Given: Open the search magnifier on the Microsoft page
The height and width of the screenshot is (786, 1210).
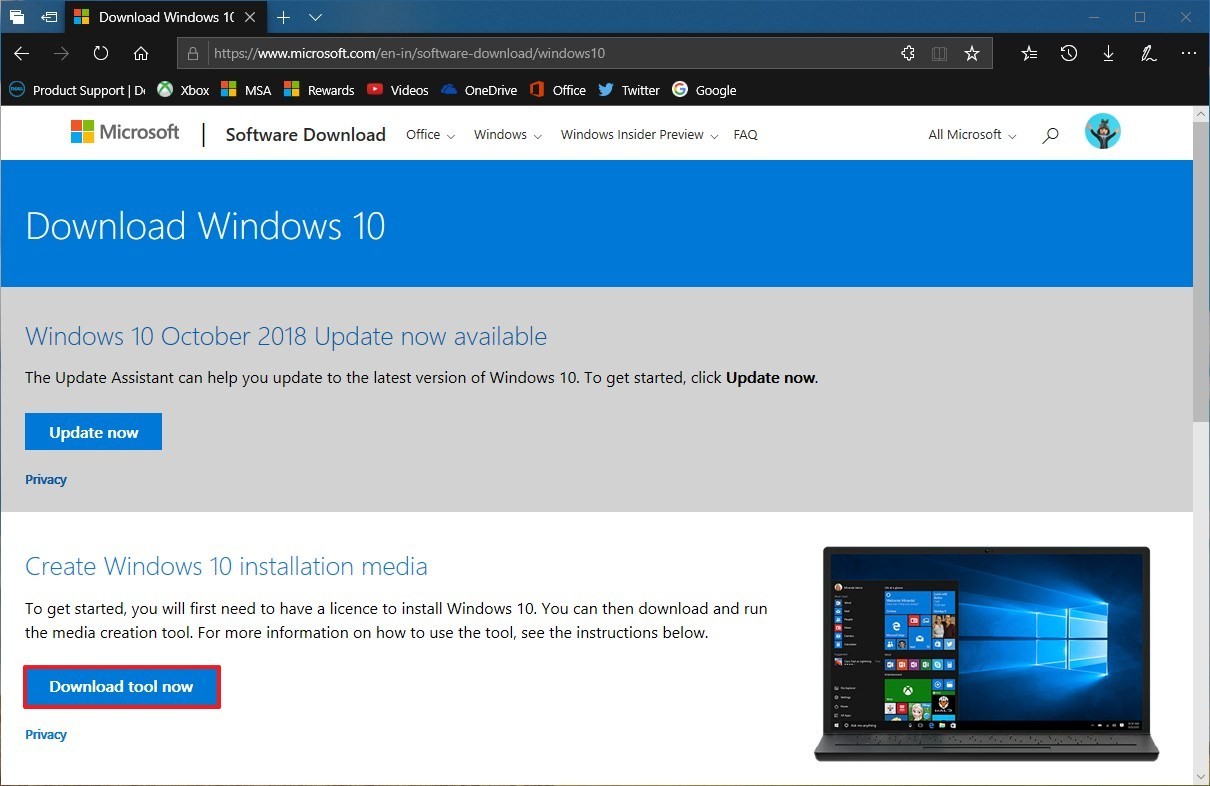Looking at the screenshot, I should tap(1050, 134).
